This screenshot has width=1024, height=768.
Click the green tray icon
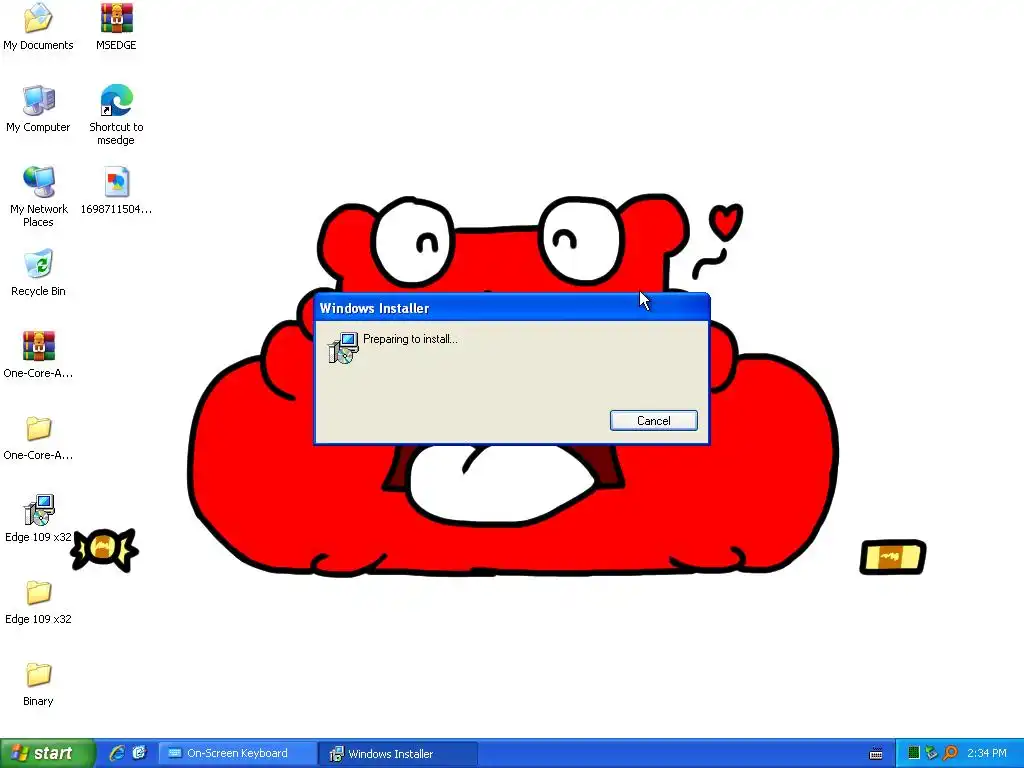(x=914, y=753)
